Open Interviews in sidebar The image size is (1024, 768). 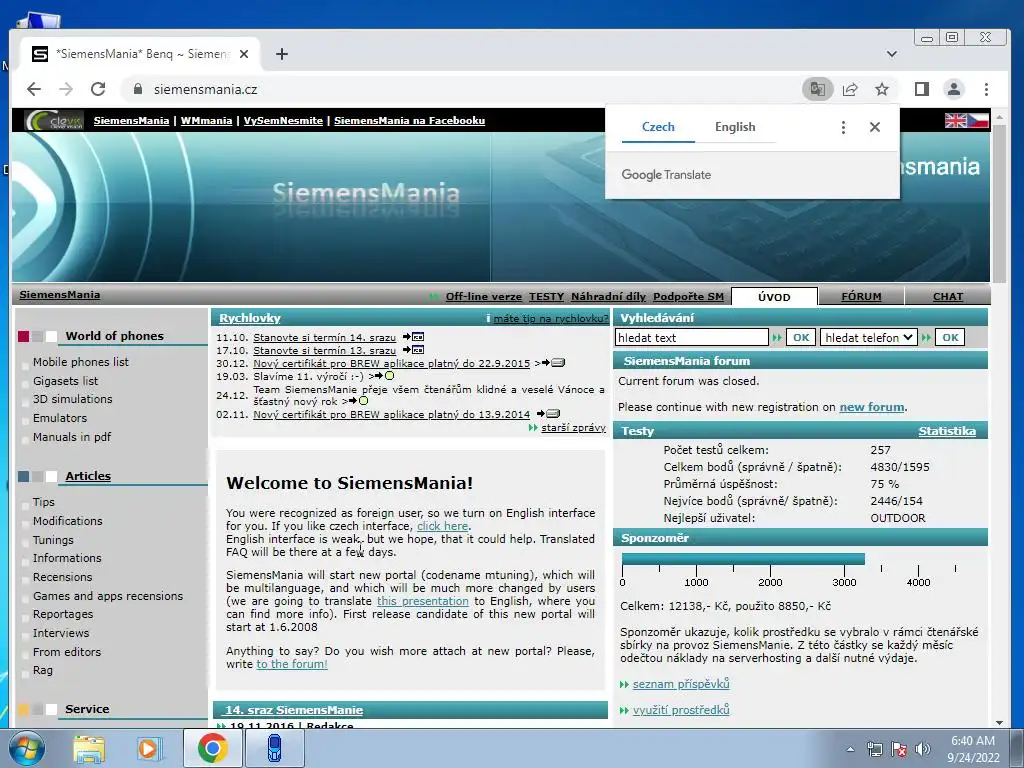(x=61, y=633)
